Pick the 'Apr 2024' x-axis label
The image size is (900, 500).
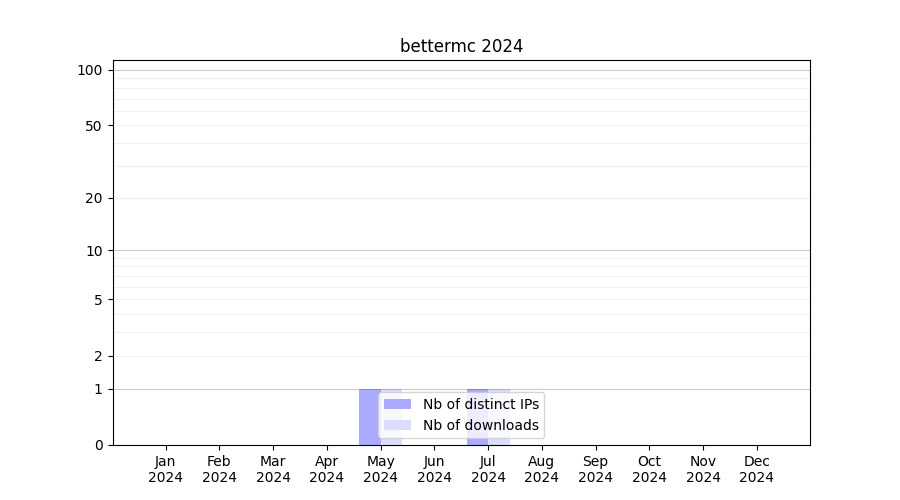click(327, 469)
